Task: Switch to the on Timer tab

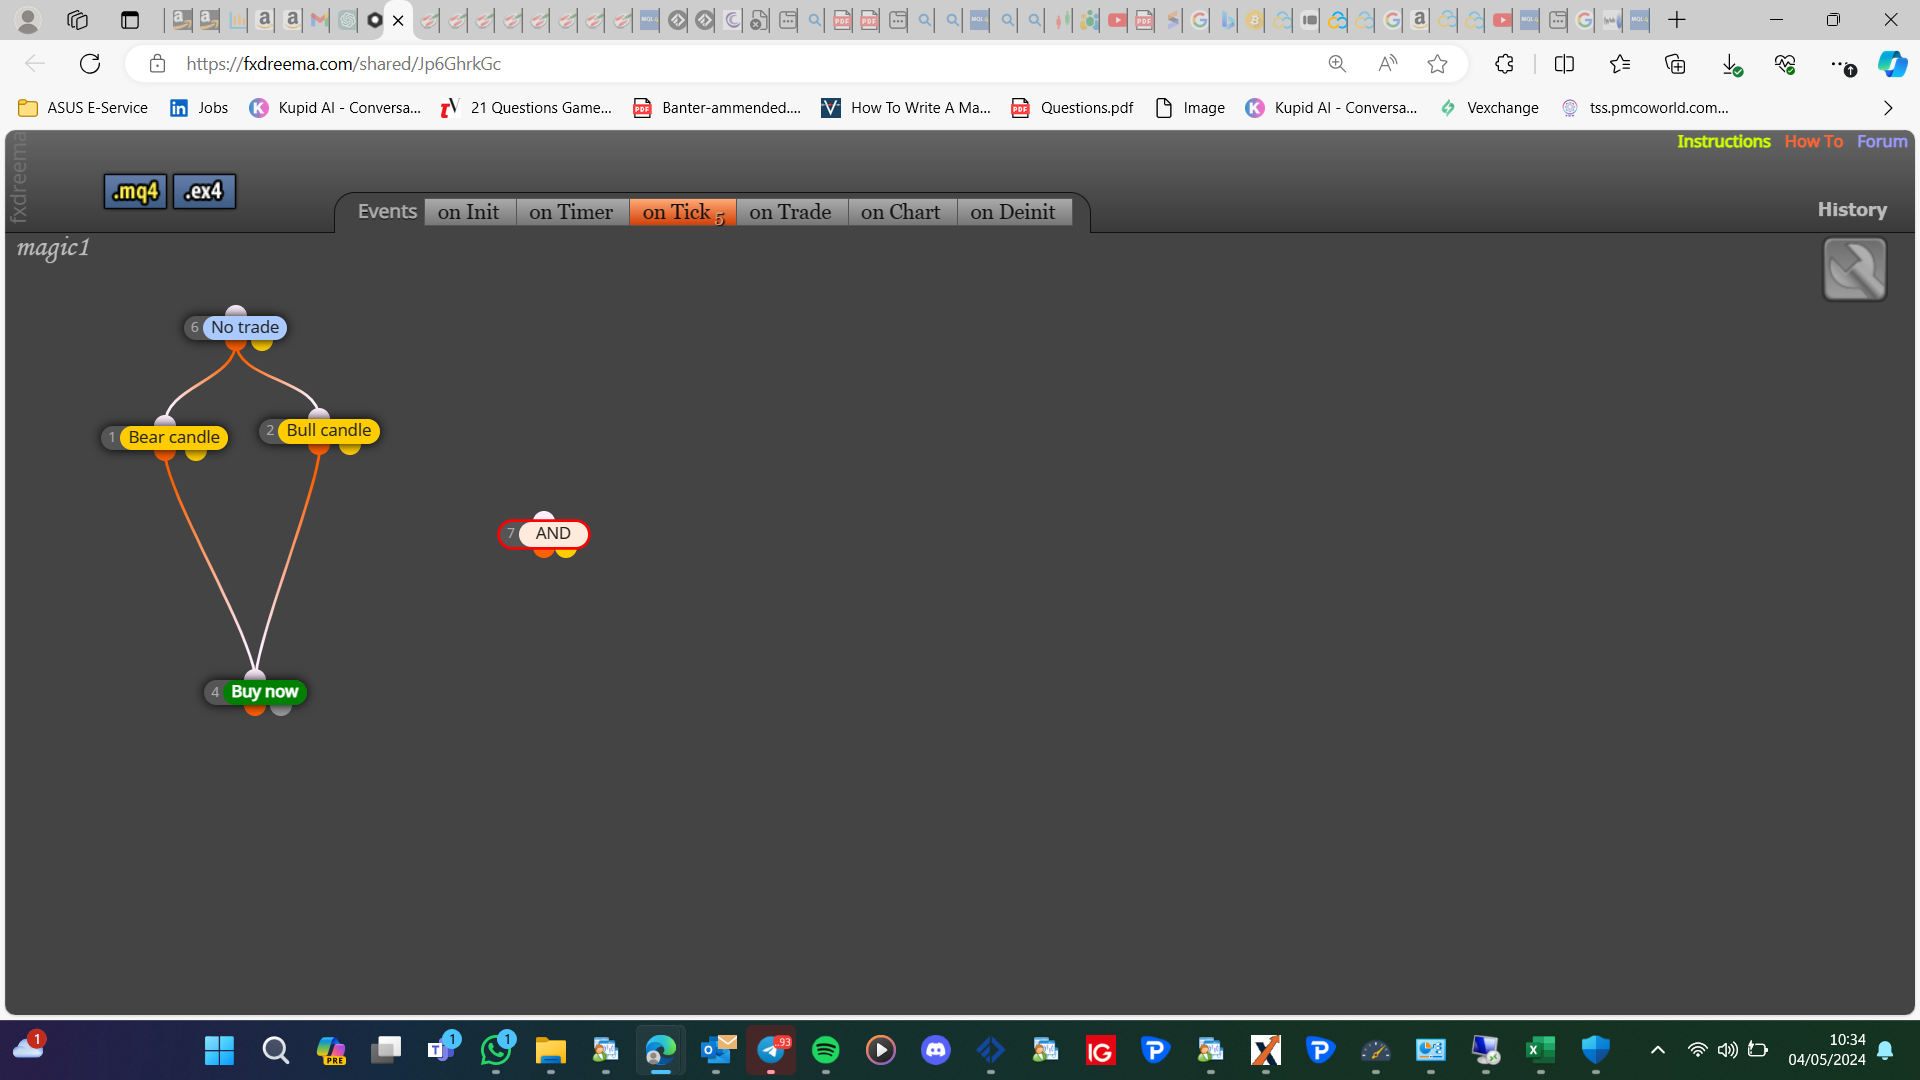Action: click(571, 212)
